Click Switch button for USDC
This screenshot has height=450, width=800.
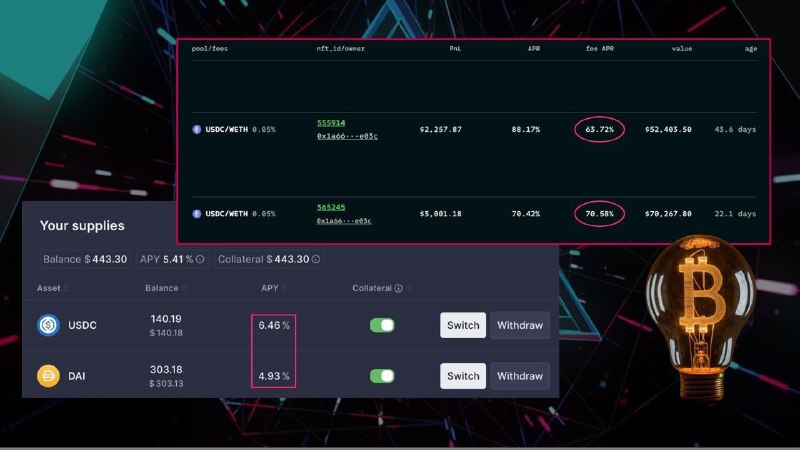coord(463,325)
